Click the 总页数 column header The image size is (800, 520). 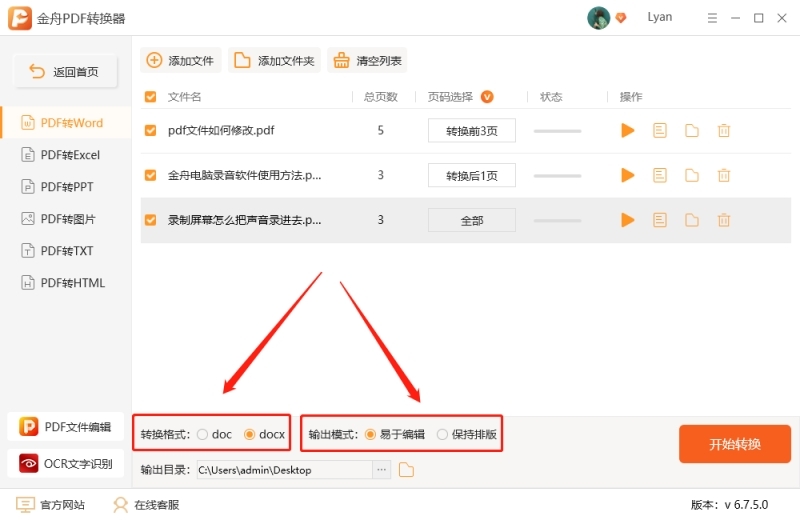pos(380,97)
